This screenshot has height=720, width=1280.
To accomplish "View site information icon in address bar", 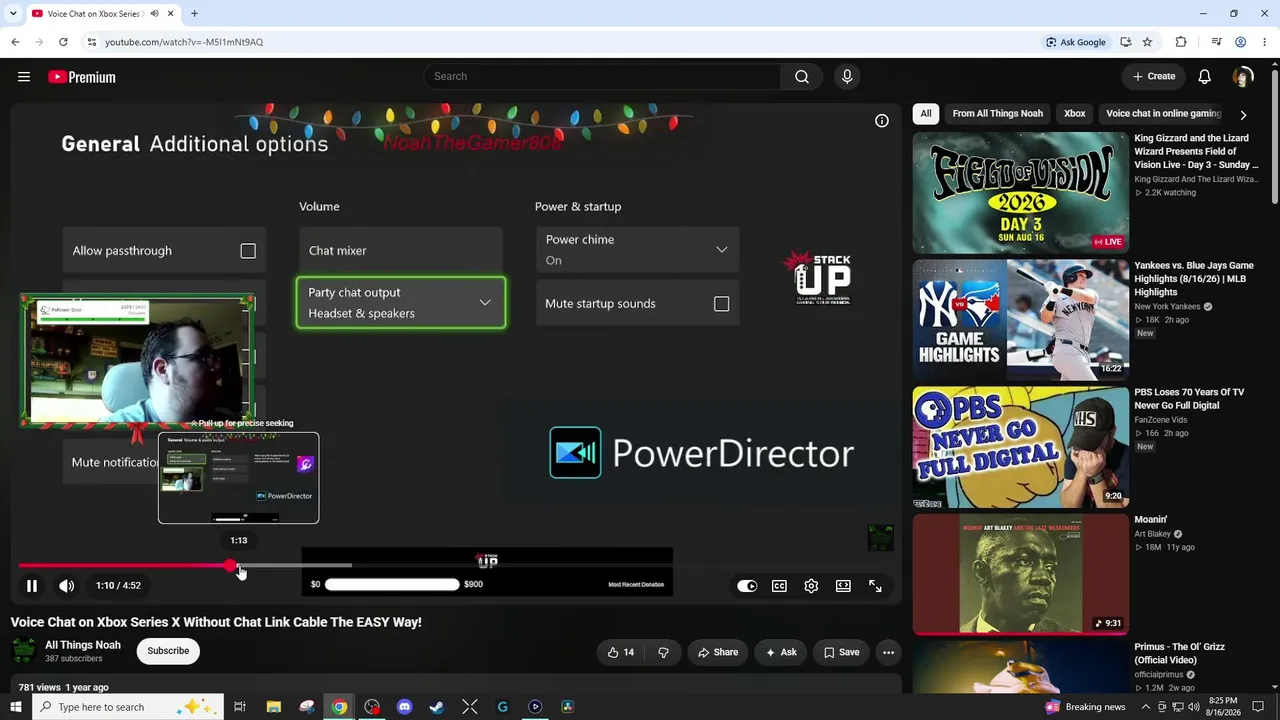I will point(91,42).
